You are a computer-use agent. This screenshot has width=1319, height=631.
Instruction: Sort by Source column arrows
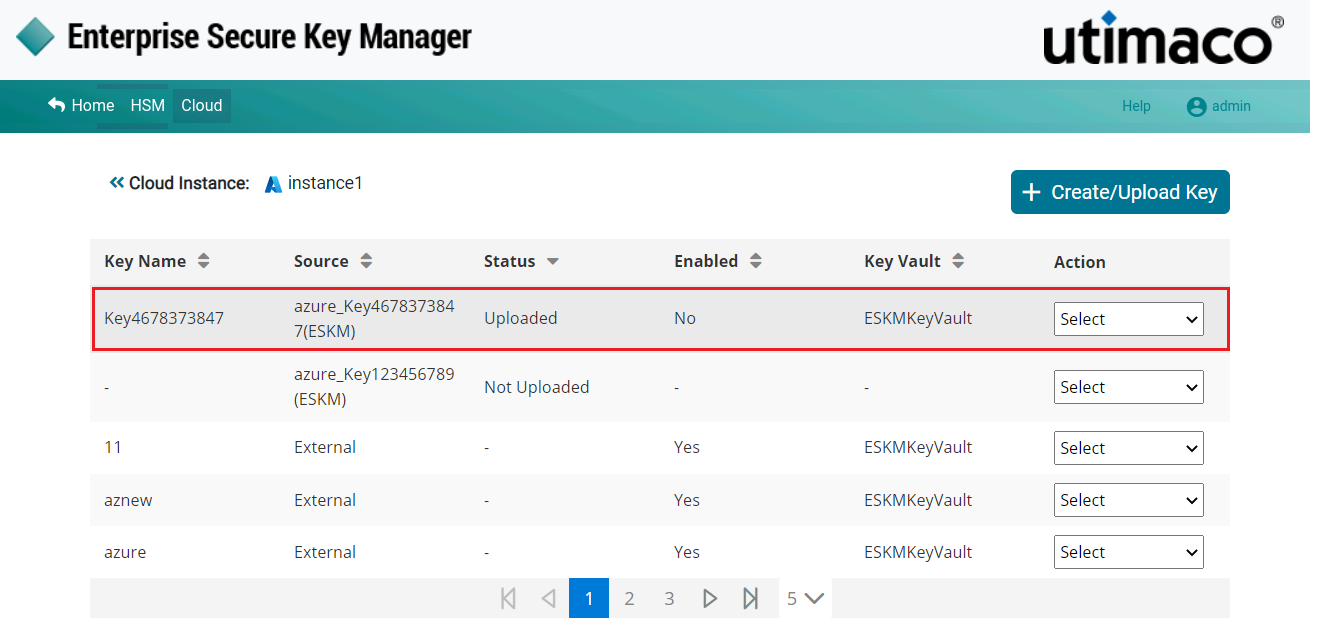(x=366, y=261)
